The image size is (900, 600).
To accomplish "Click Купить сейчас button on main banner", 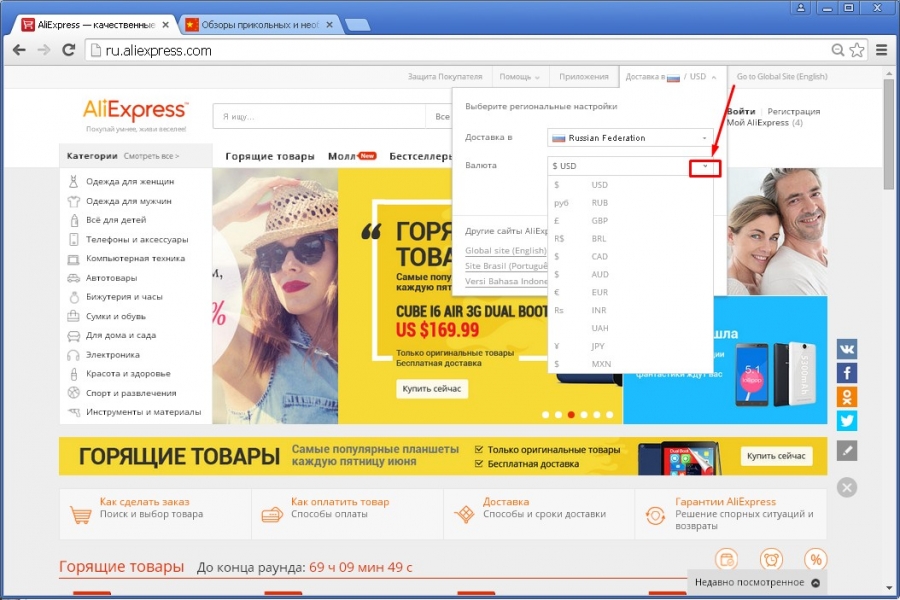I will coord(432,389).
